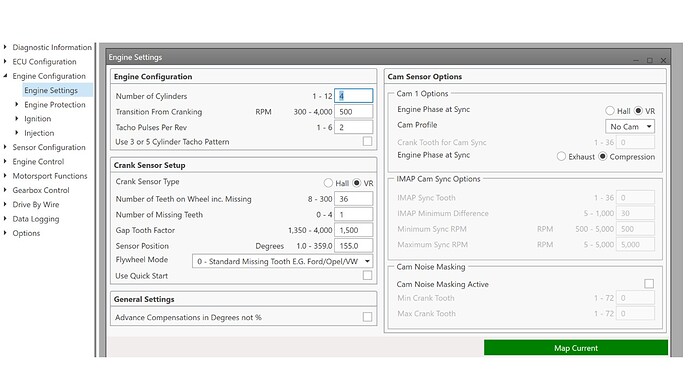This screenshot has width=690, height=388.
Task: Select Engine Configuration in sidebar
Action: click(x=49, y=76)
